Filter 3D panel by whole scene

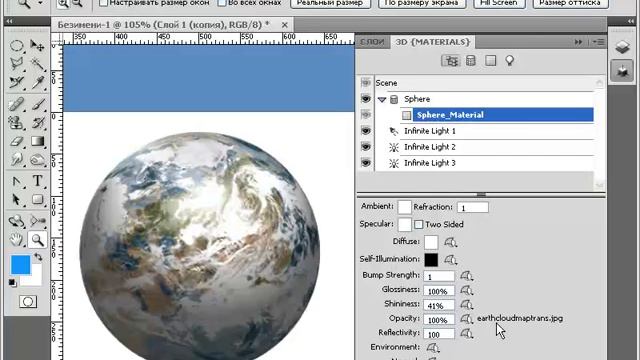click(451, 61)
